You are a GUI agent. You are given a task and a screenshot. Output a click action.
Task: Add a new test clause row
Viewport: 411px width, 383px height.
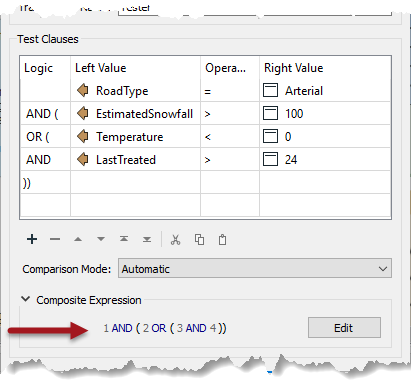pyautogui.click(x=32, y=239)
